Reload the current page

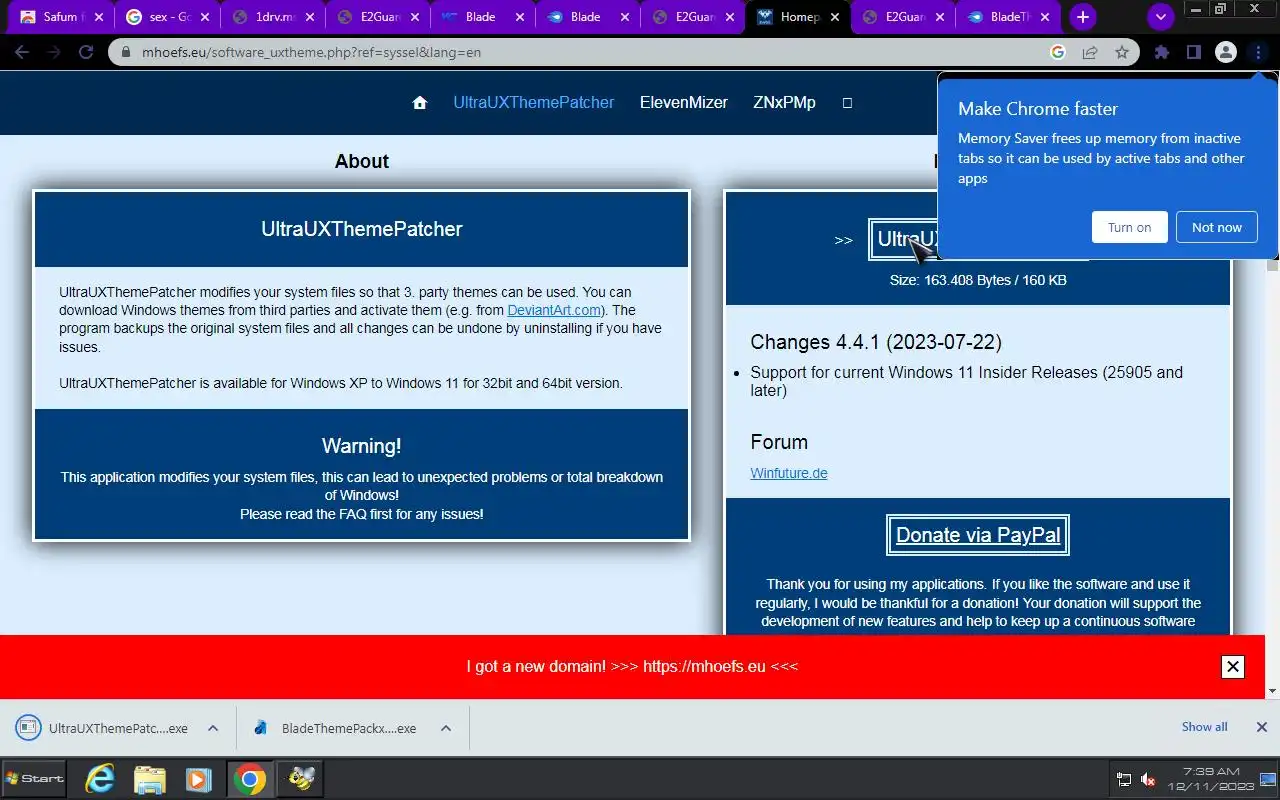click(86, 52)
